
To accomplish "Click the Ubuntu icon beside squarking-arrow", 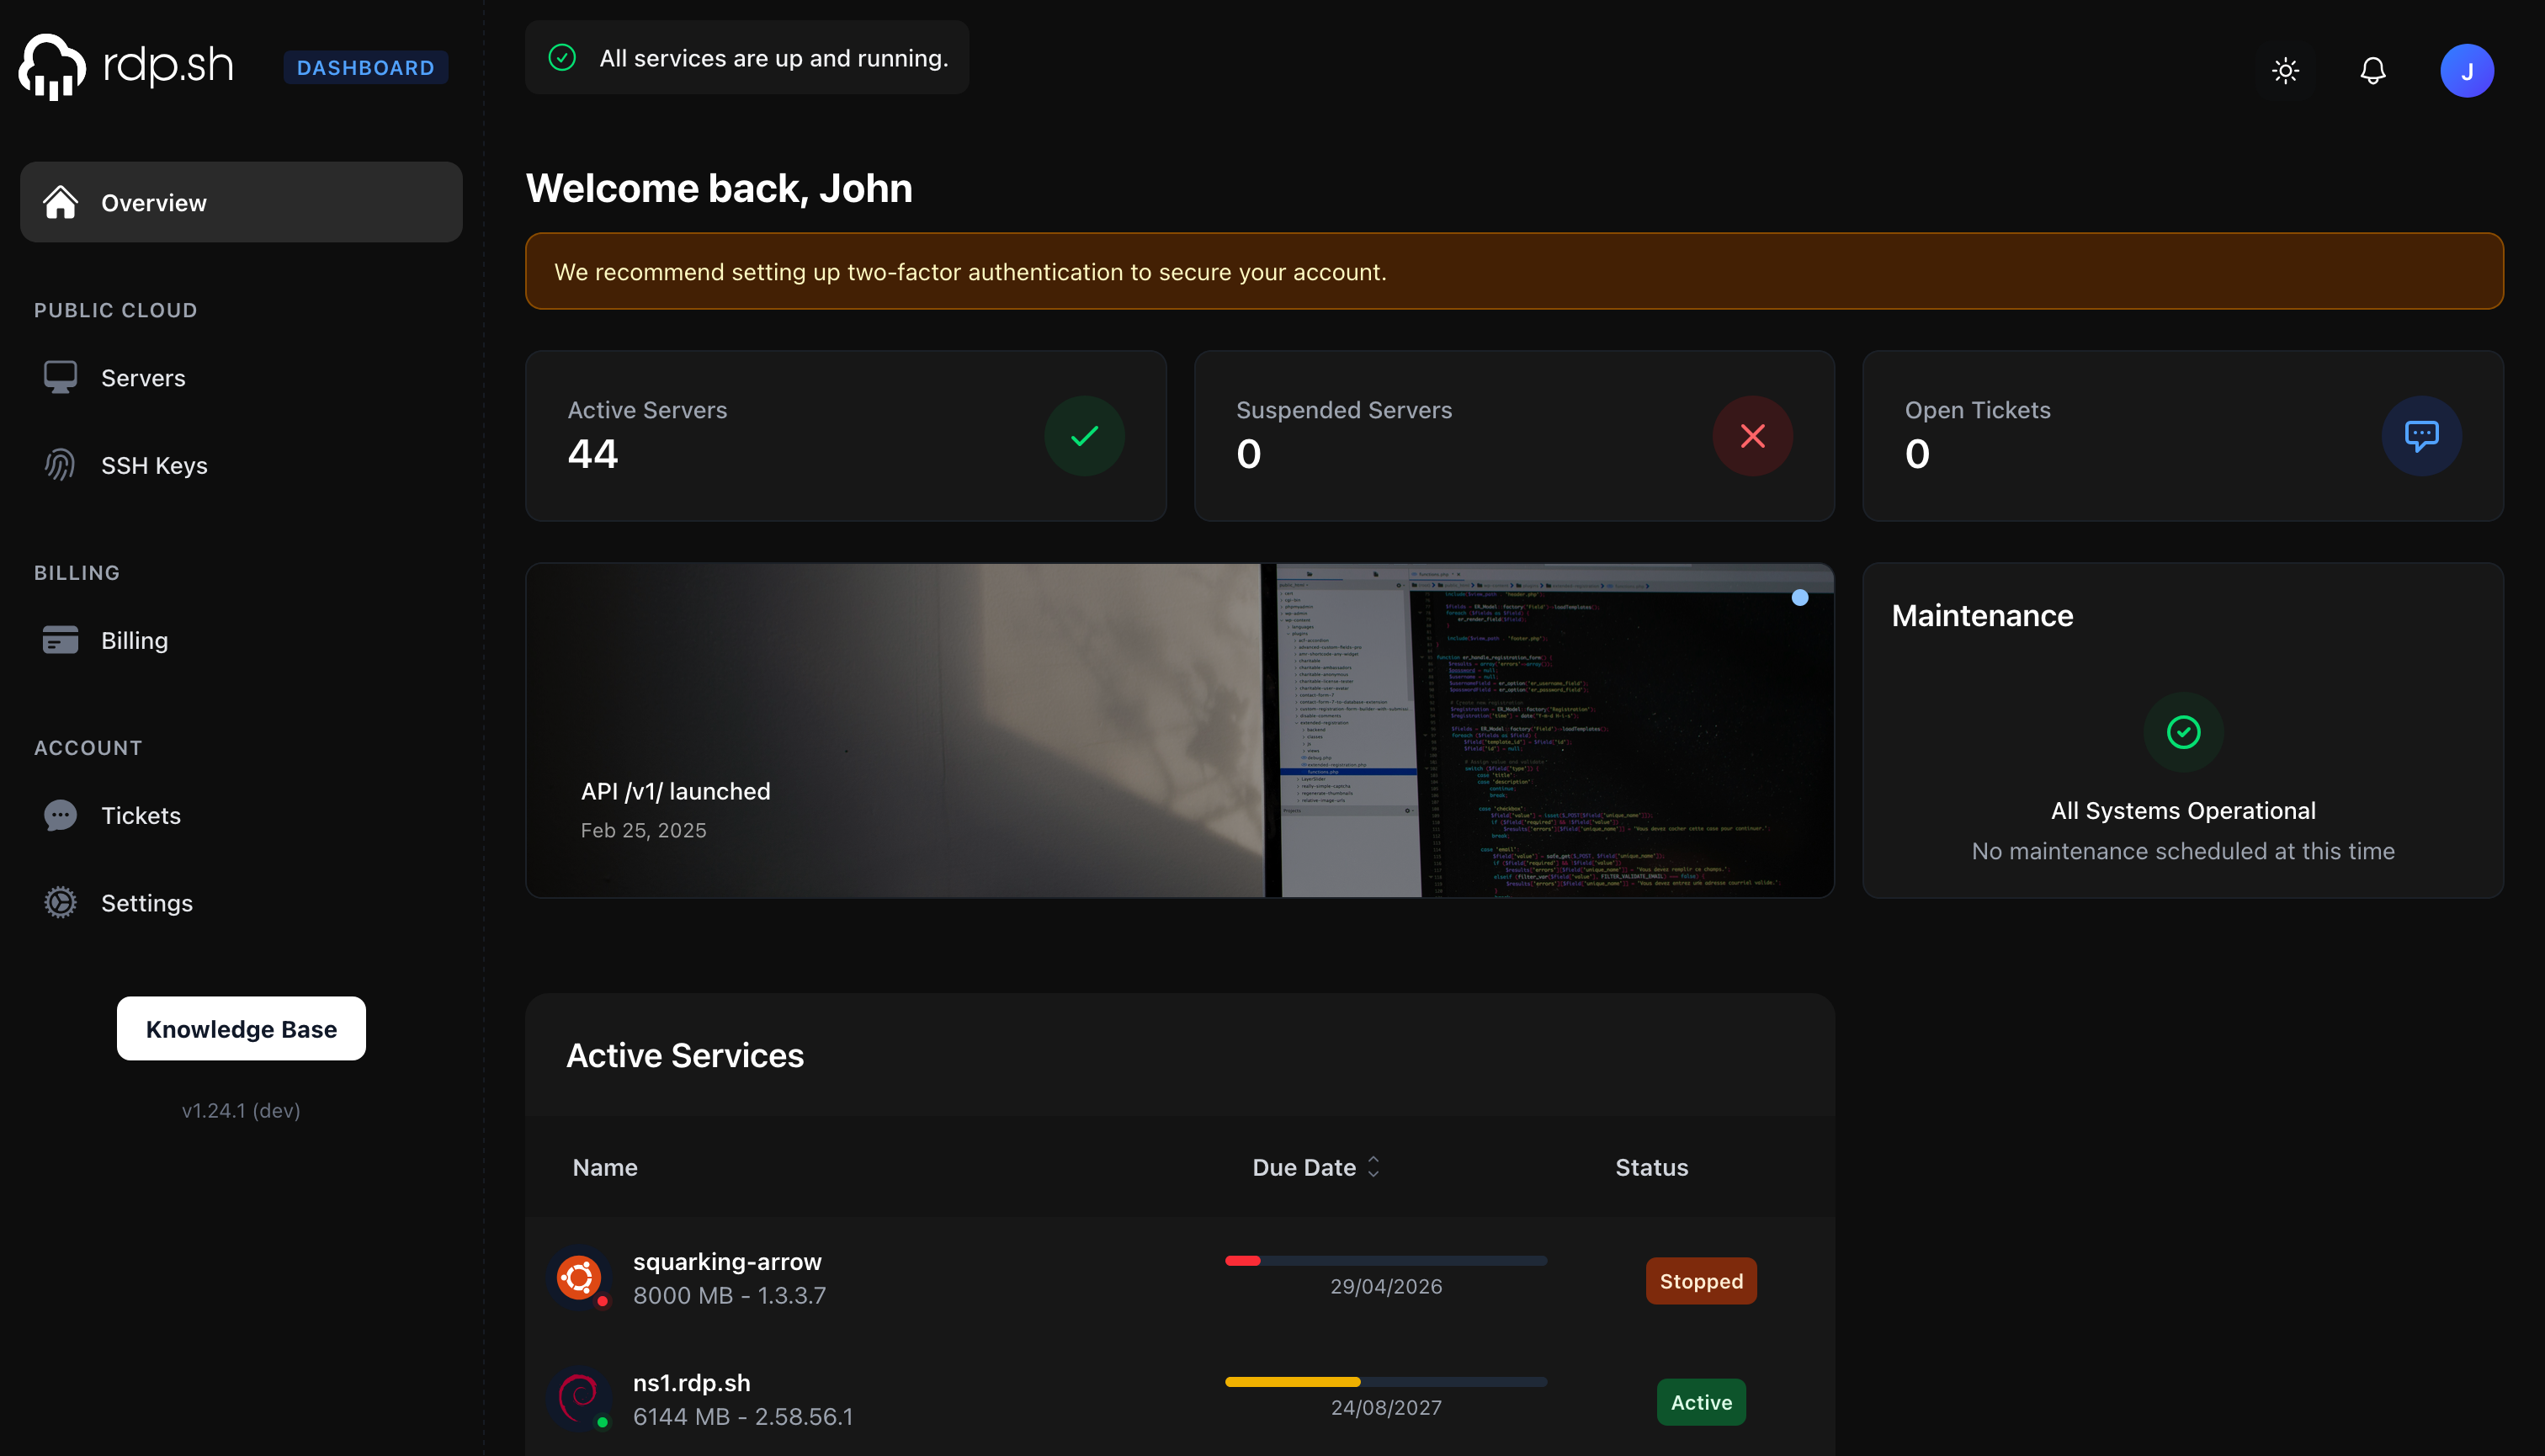I will (x=580, y=1277).
